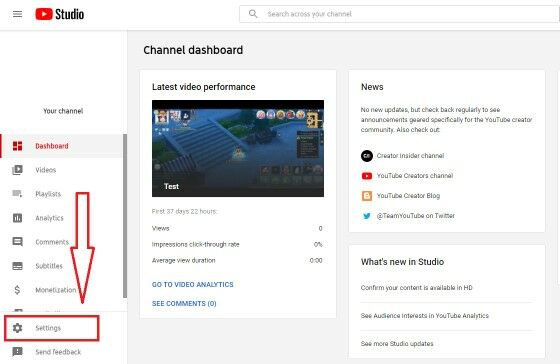Click SEE COMMENTS (0) link
560x364 pixels.
[184, 303]
